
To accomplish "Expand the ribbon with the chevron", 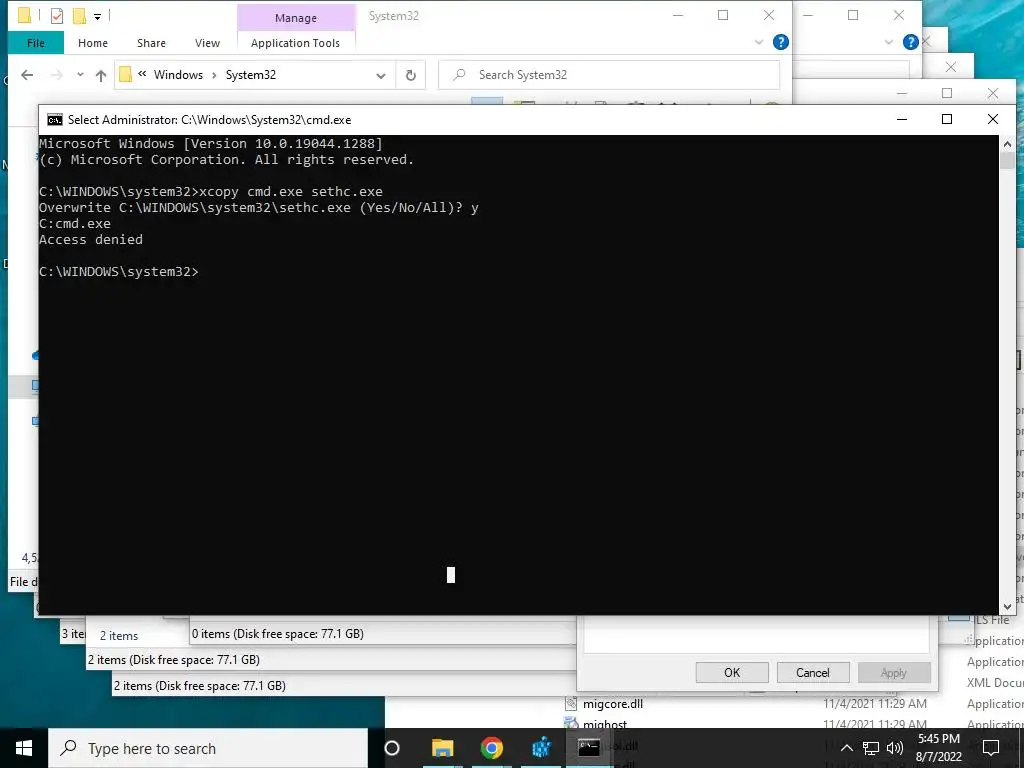I will (x=759, y=42).
